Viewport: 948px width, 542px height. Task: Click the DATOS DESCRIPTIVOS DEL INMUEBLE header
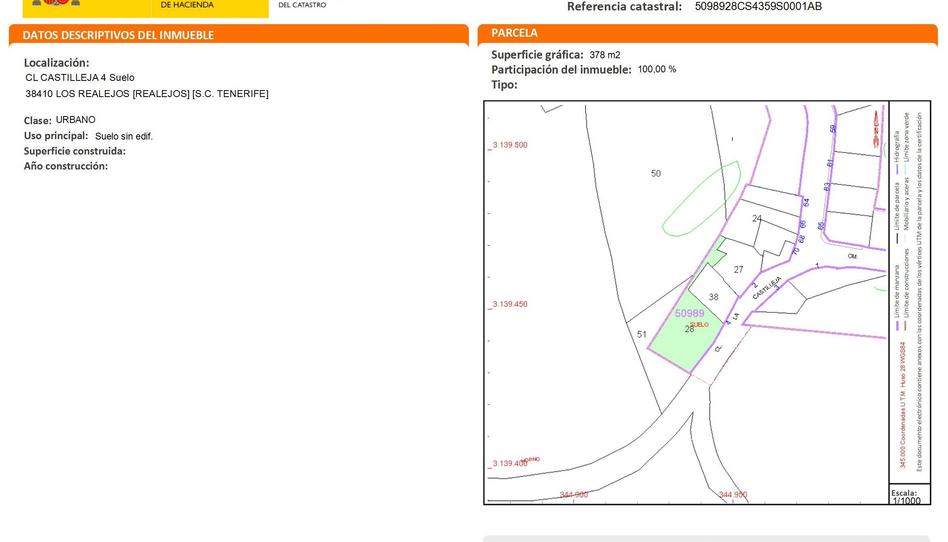pyautogui.click(x=118, y=35)
